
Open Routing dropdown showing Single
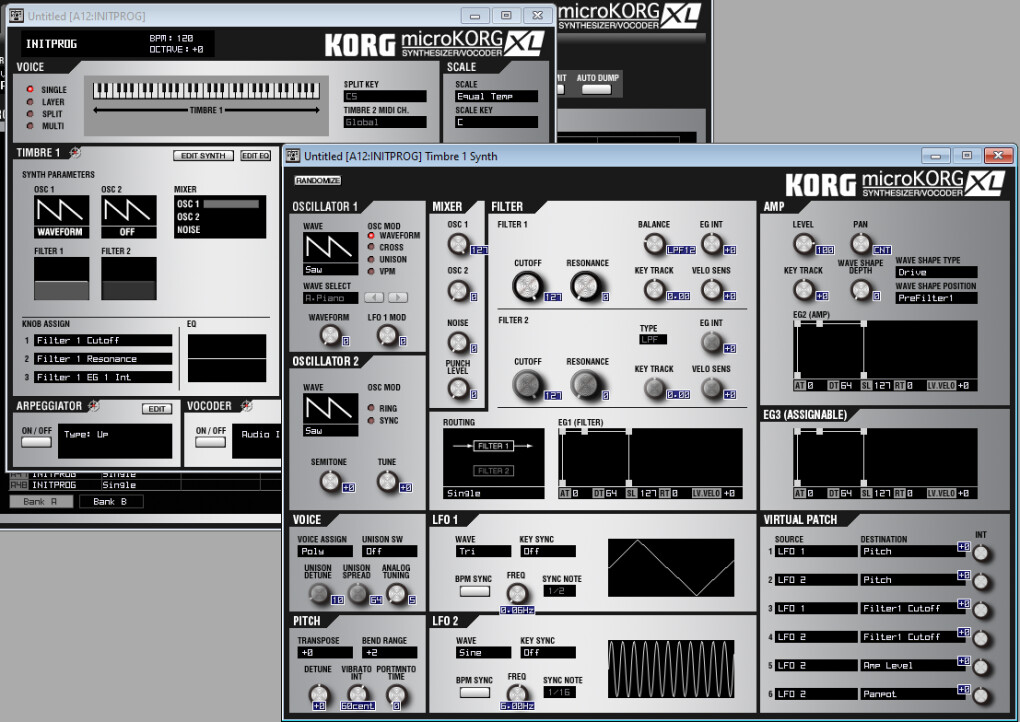[x=494, y=493]
